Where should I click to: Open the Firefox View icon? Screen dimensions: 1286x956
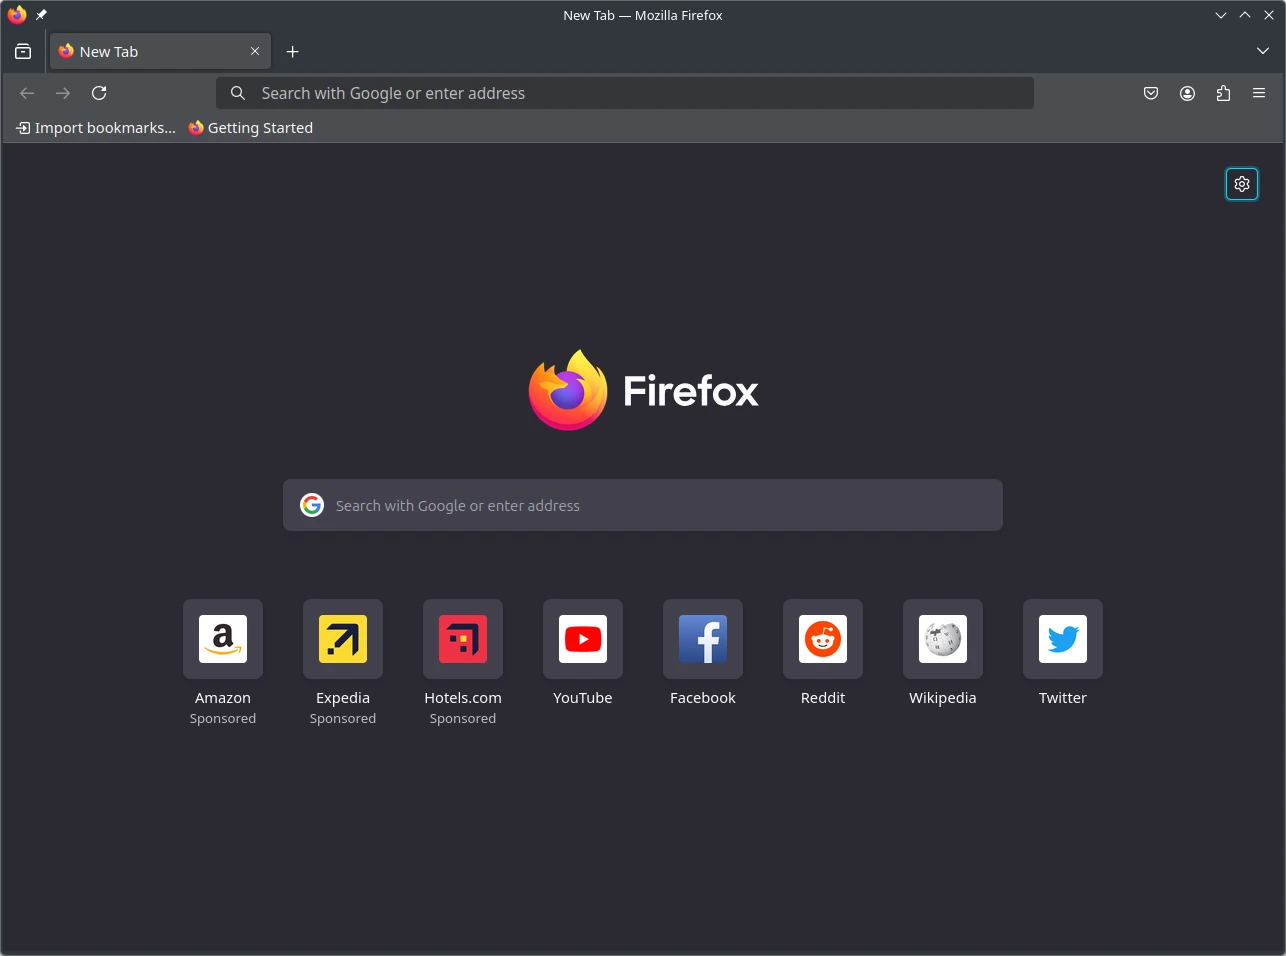[x=23, y=52]
